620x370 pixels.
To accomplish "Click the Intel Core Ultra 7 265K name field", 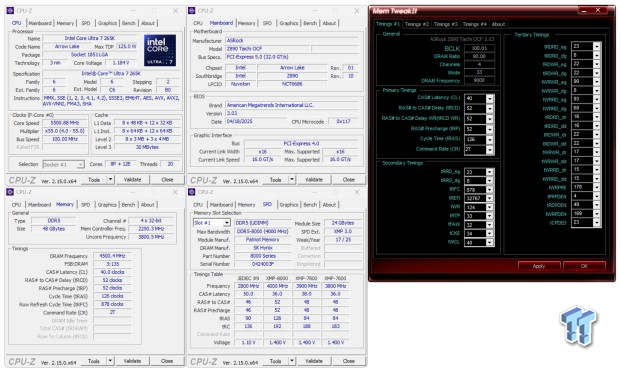I will 90,38.
